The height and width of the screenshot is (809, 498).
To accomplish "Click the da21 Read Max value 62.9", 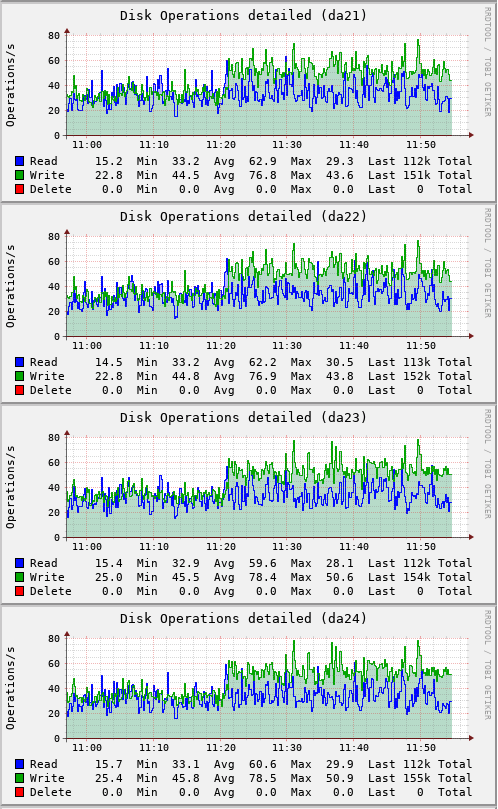I will pos(263,161).
